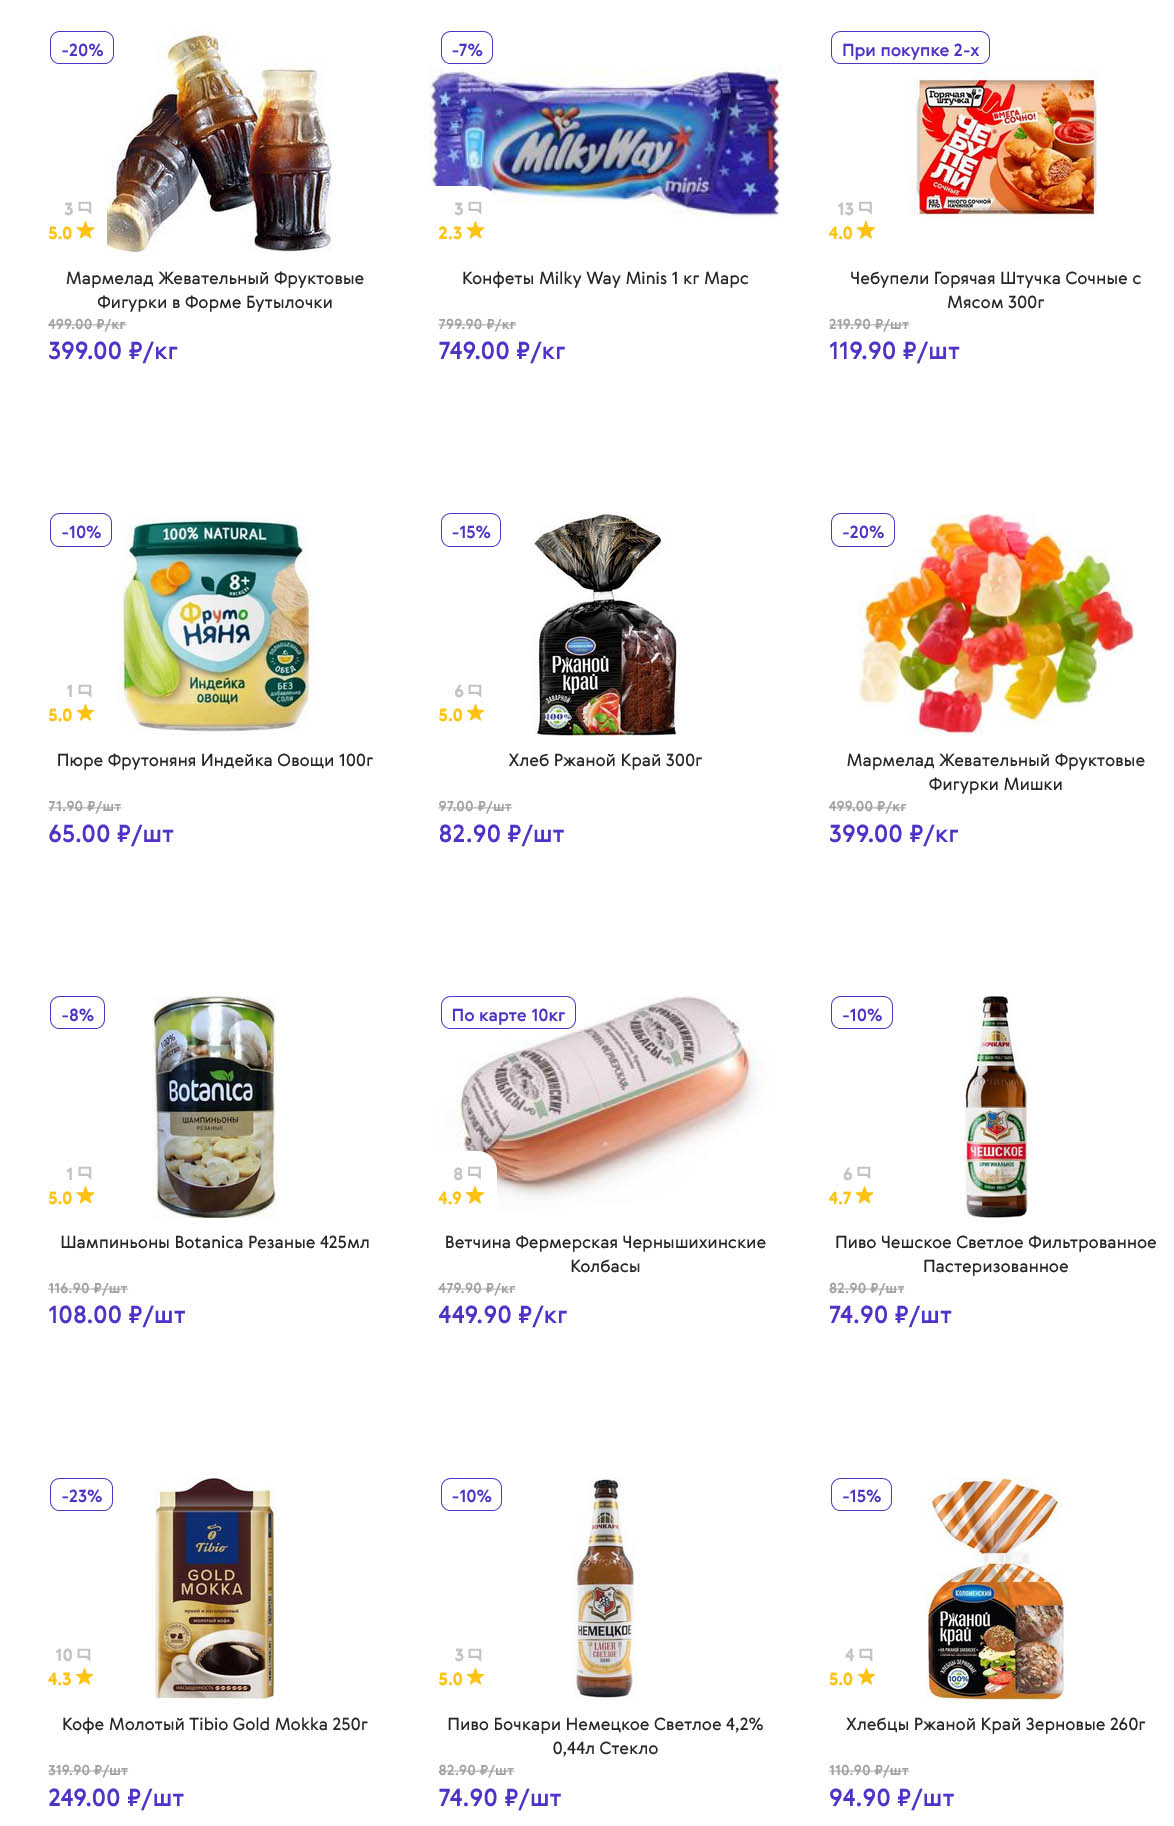Click the reviews icon for Ветчина Фермерская
This screenshot has width=1174, height=1826.
(475, 1172)
